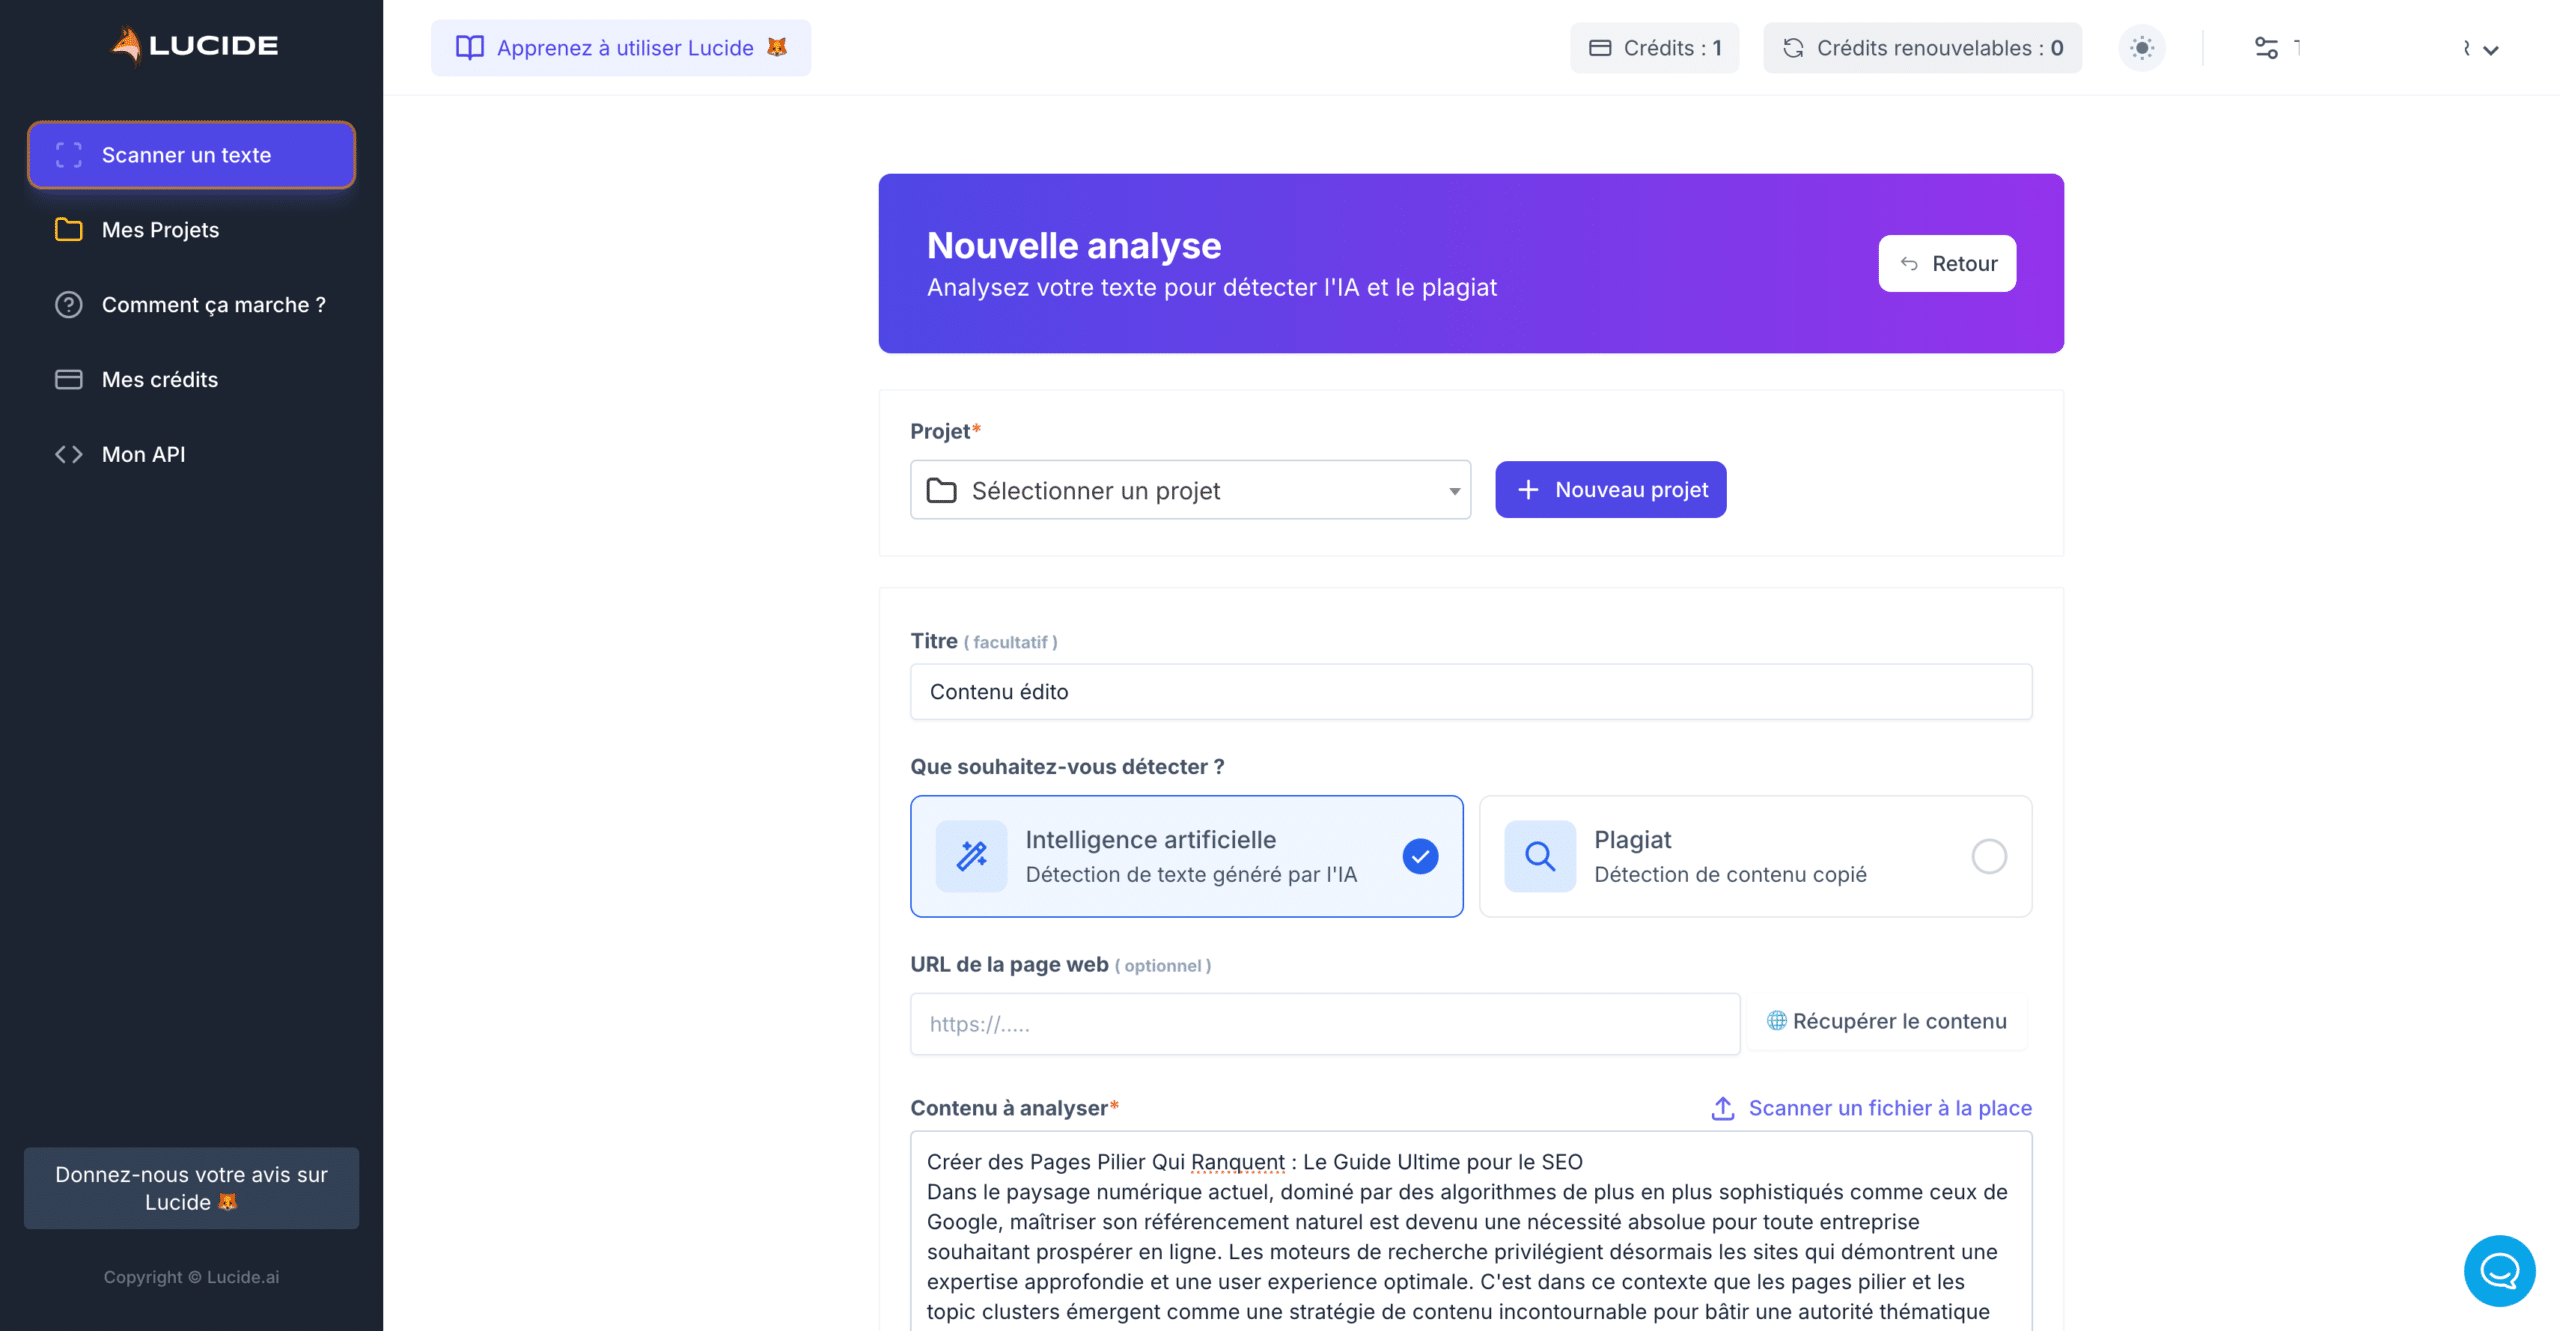The height and width of the screenshot is (1331, 2560).
Task: Click the Retour button in the purple header
Action: [x=1946, y=263]
